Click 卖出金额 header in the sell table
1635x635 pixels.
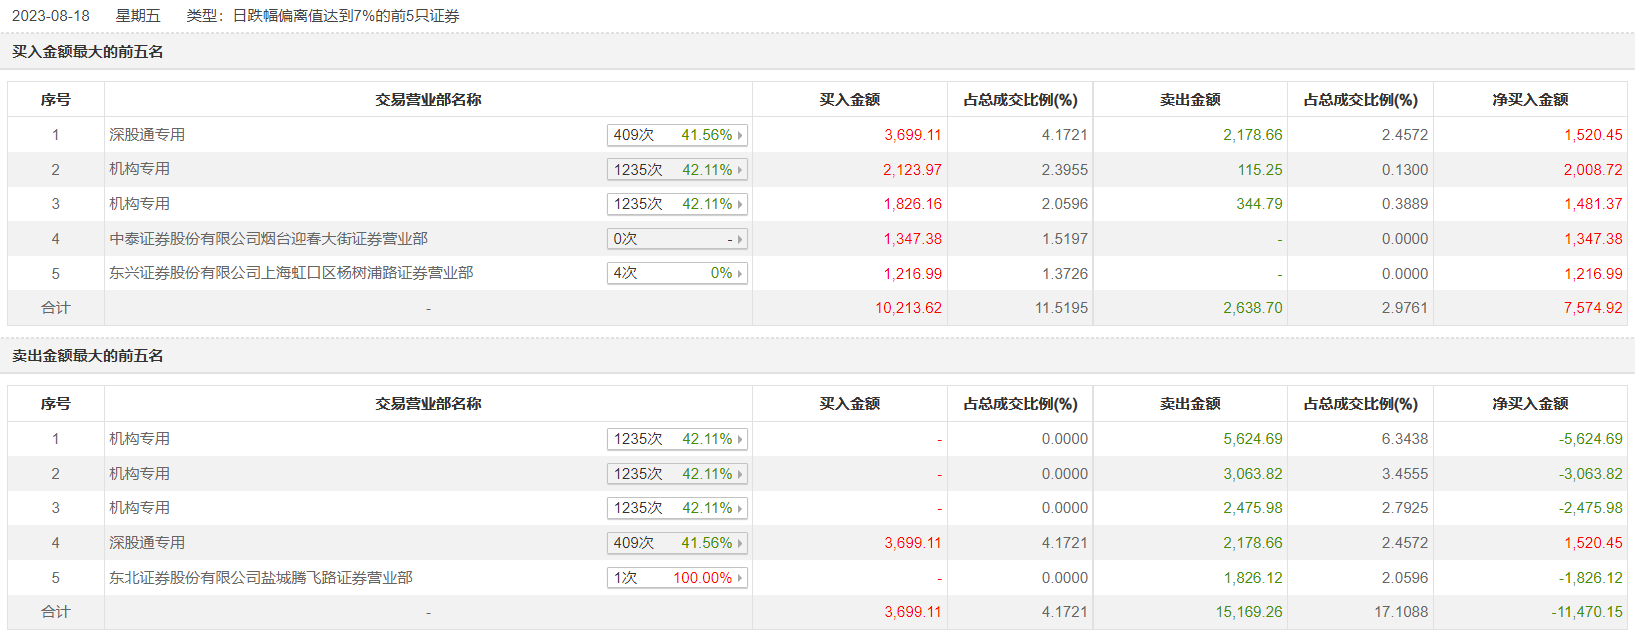click(1190, 404)
